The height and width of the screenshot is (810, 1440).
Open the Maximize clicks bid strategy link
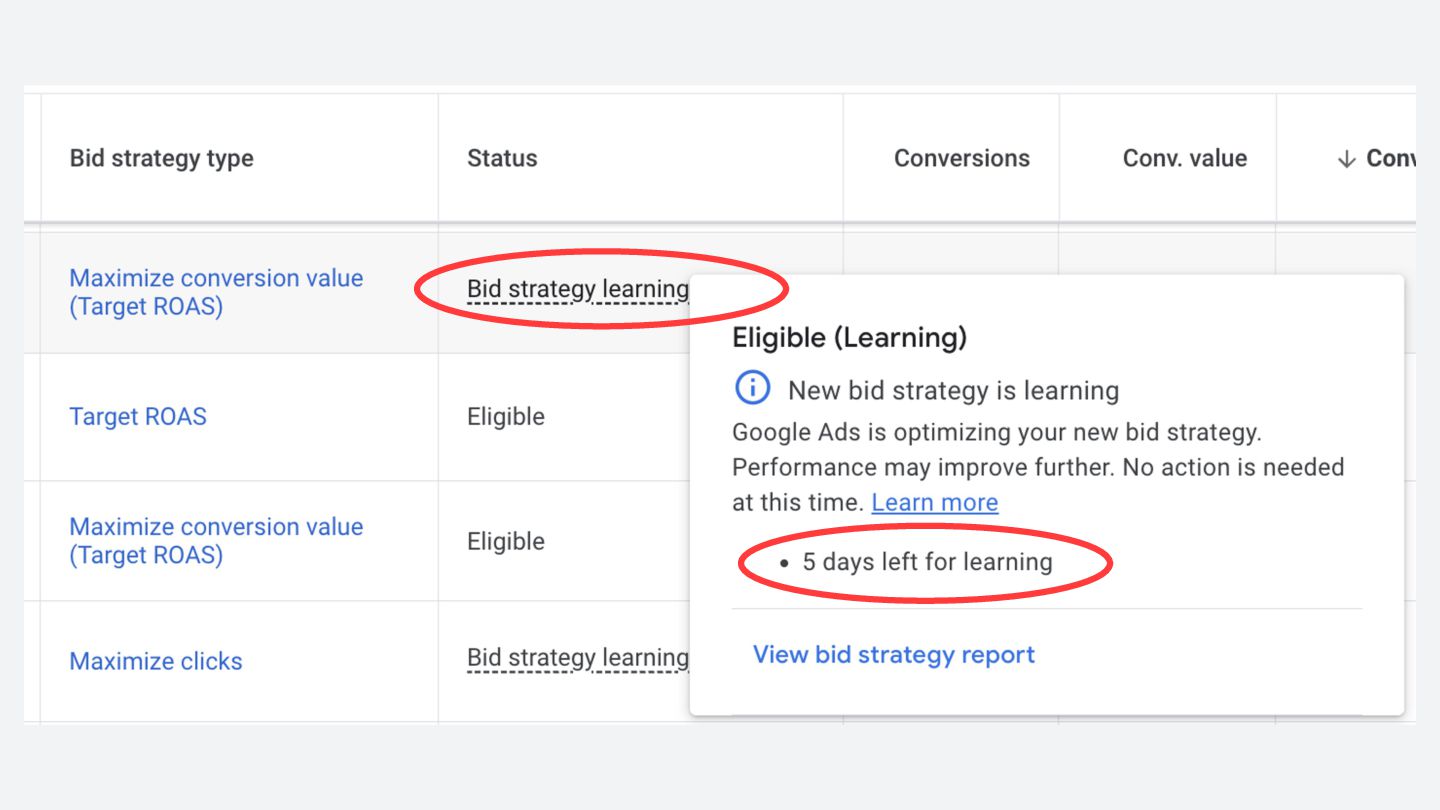pyautogui.click(x=156, y=661)
